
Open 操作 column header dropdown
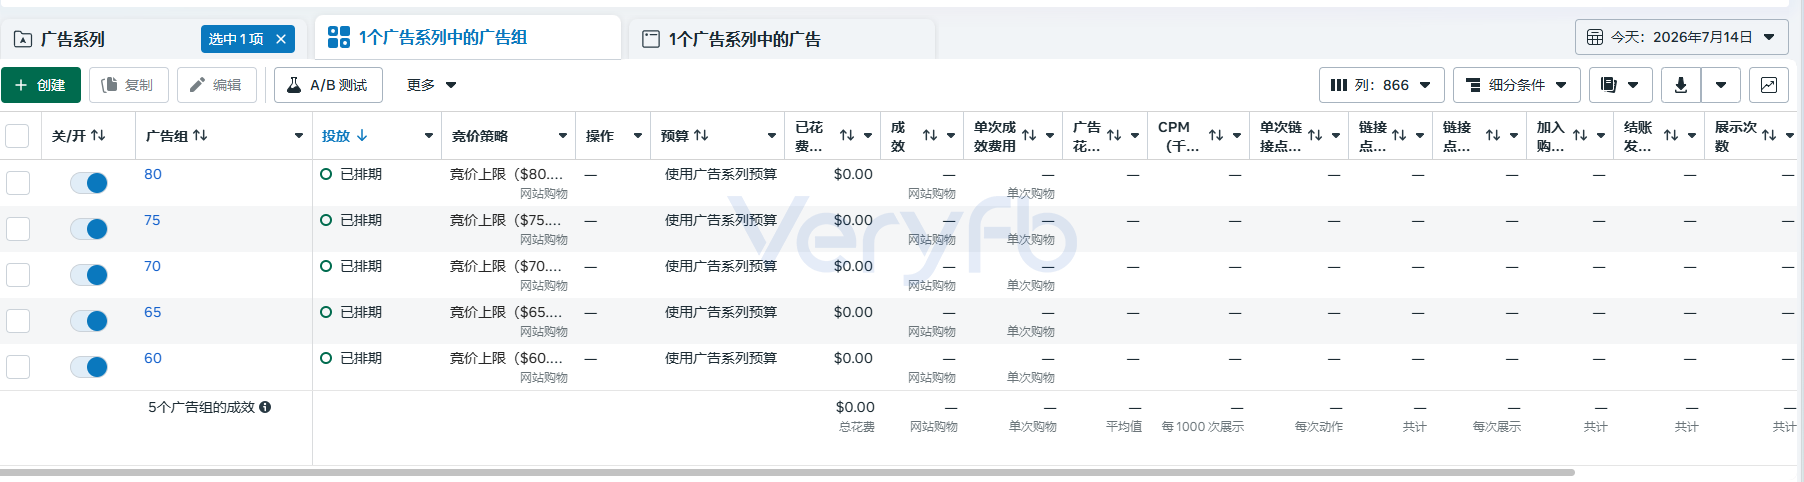click(638, 135)
